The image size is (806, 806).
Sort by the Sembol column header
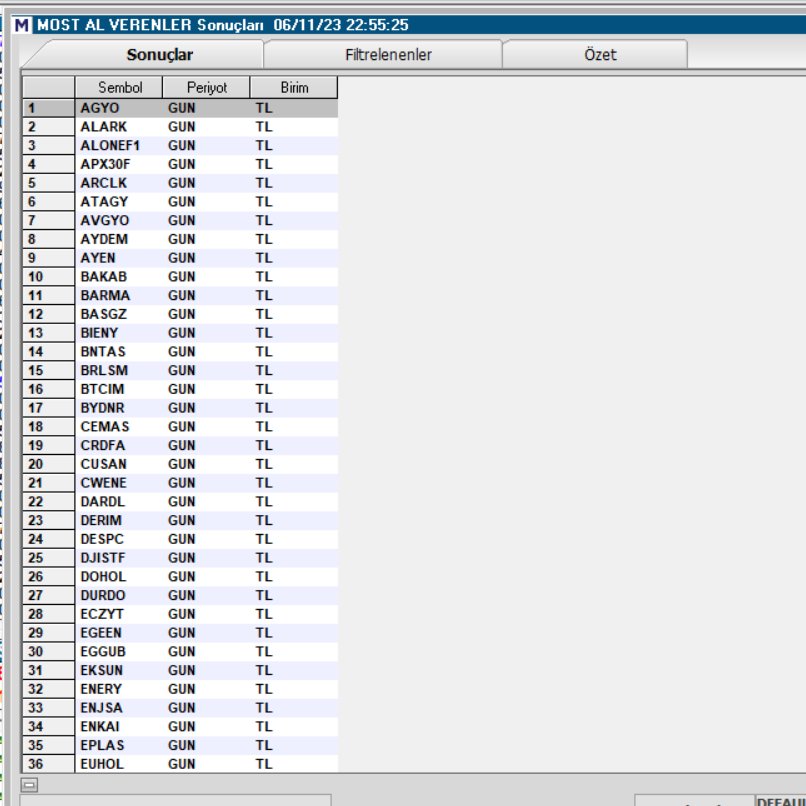[119, 87]
